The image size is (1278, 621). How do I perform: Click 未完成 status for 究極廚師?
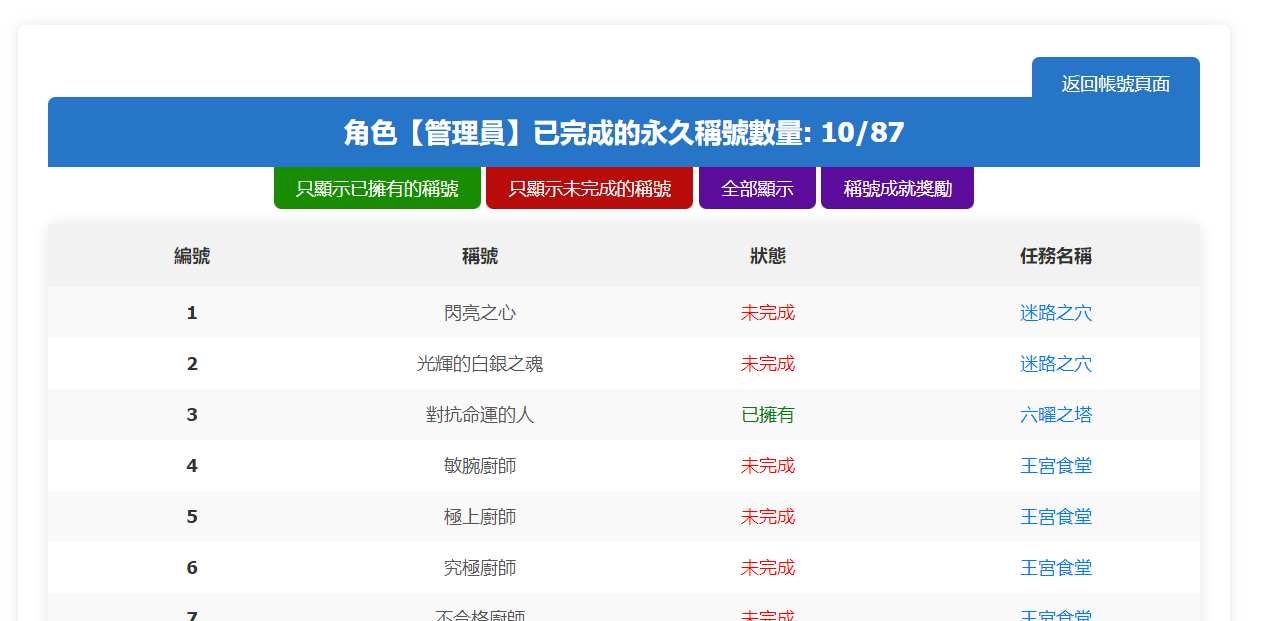[768, 568]
